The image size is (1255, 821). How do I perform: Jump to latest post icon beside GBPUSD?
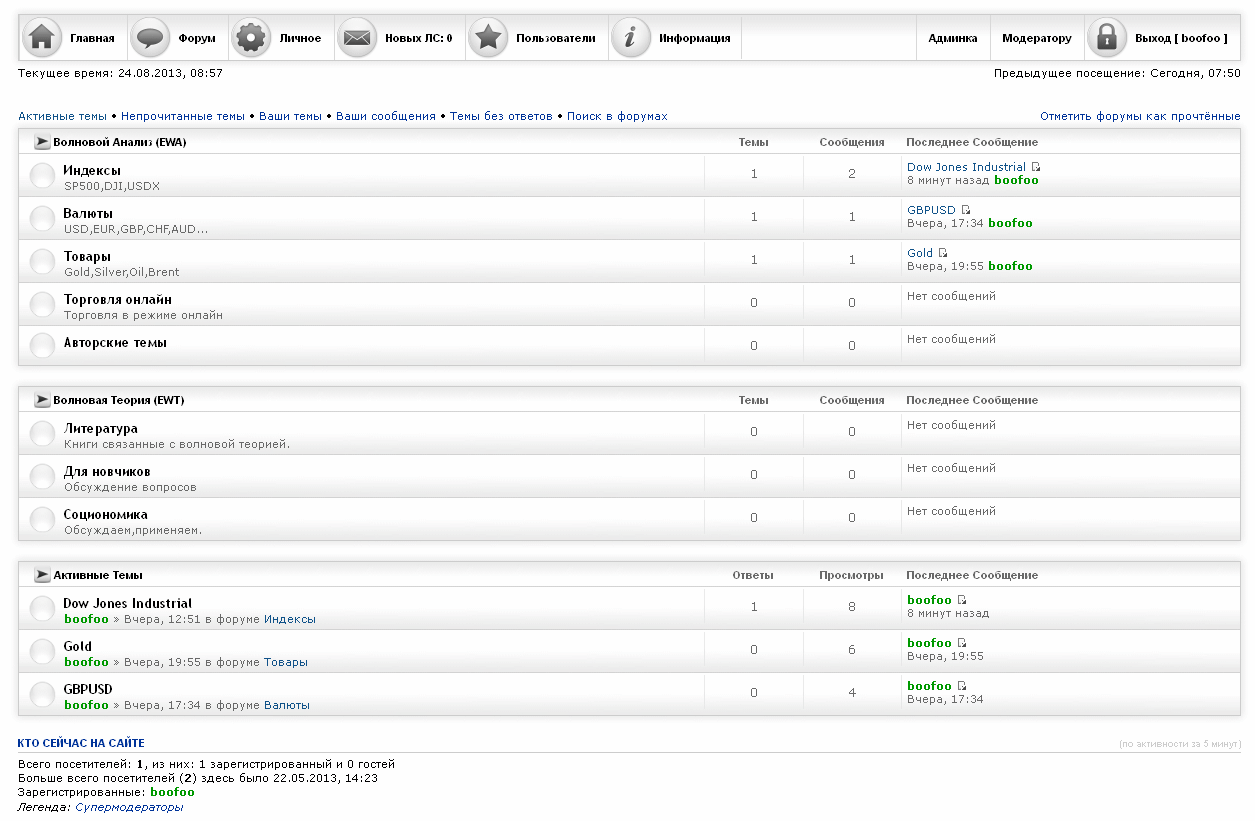966,210
